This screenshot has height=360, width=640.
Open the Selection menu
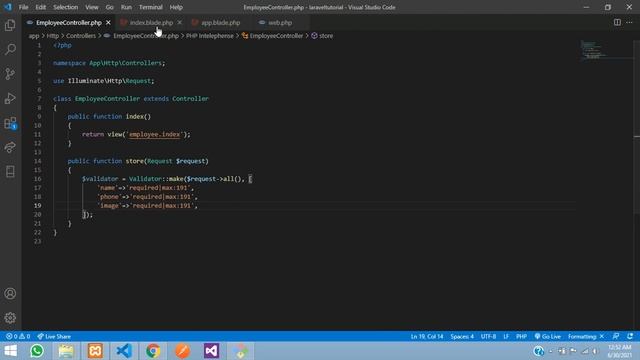65,7
